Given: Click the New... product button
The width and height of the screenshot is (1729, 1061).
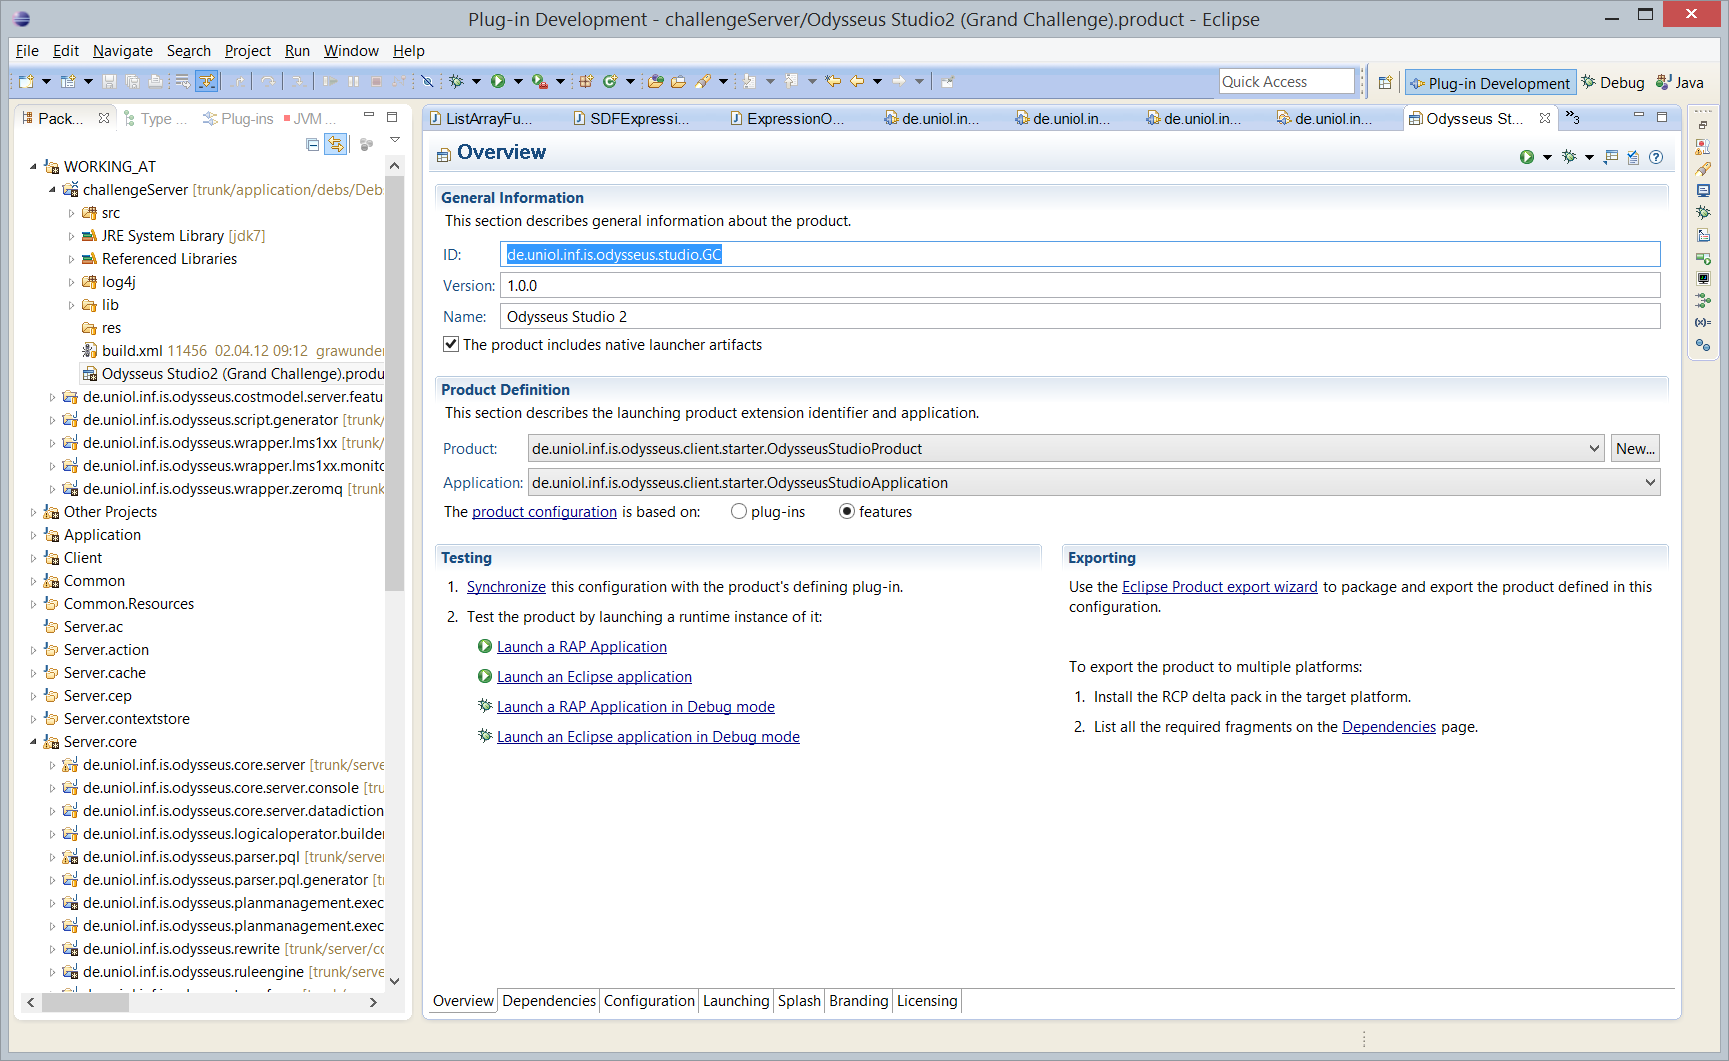Looking at the screenshot, I should click(x=1635, y=449).
